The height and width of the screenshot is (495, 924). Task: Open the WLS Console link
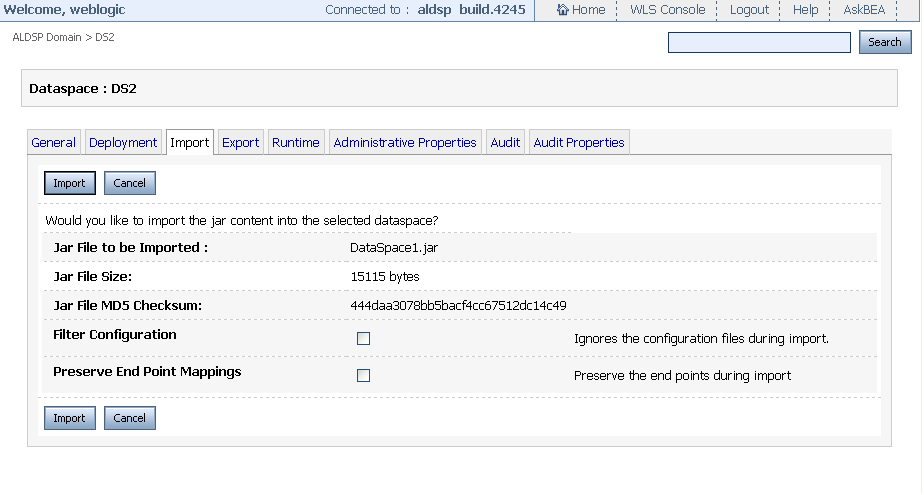point(667,9)
